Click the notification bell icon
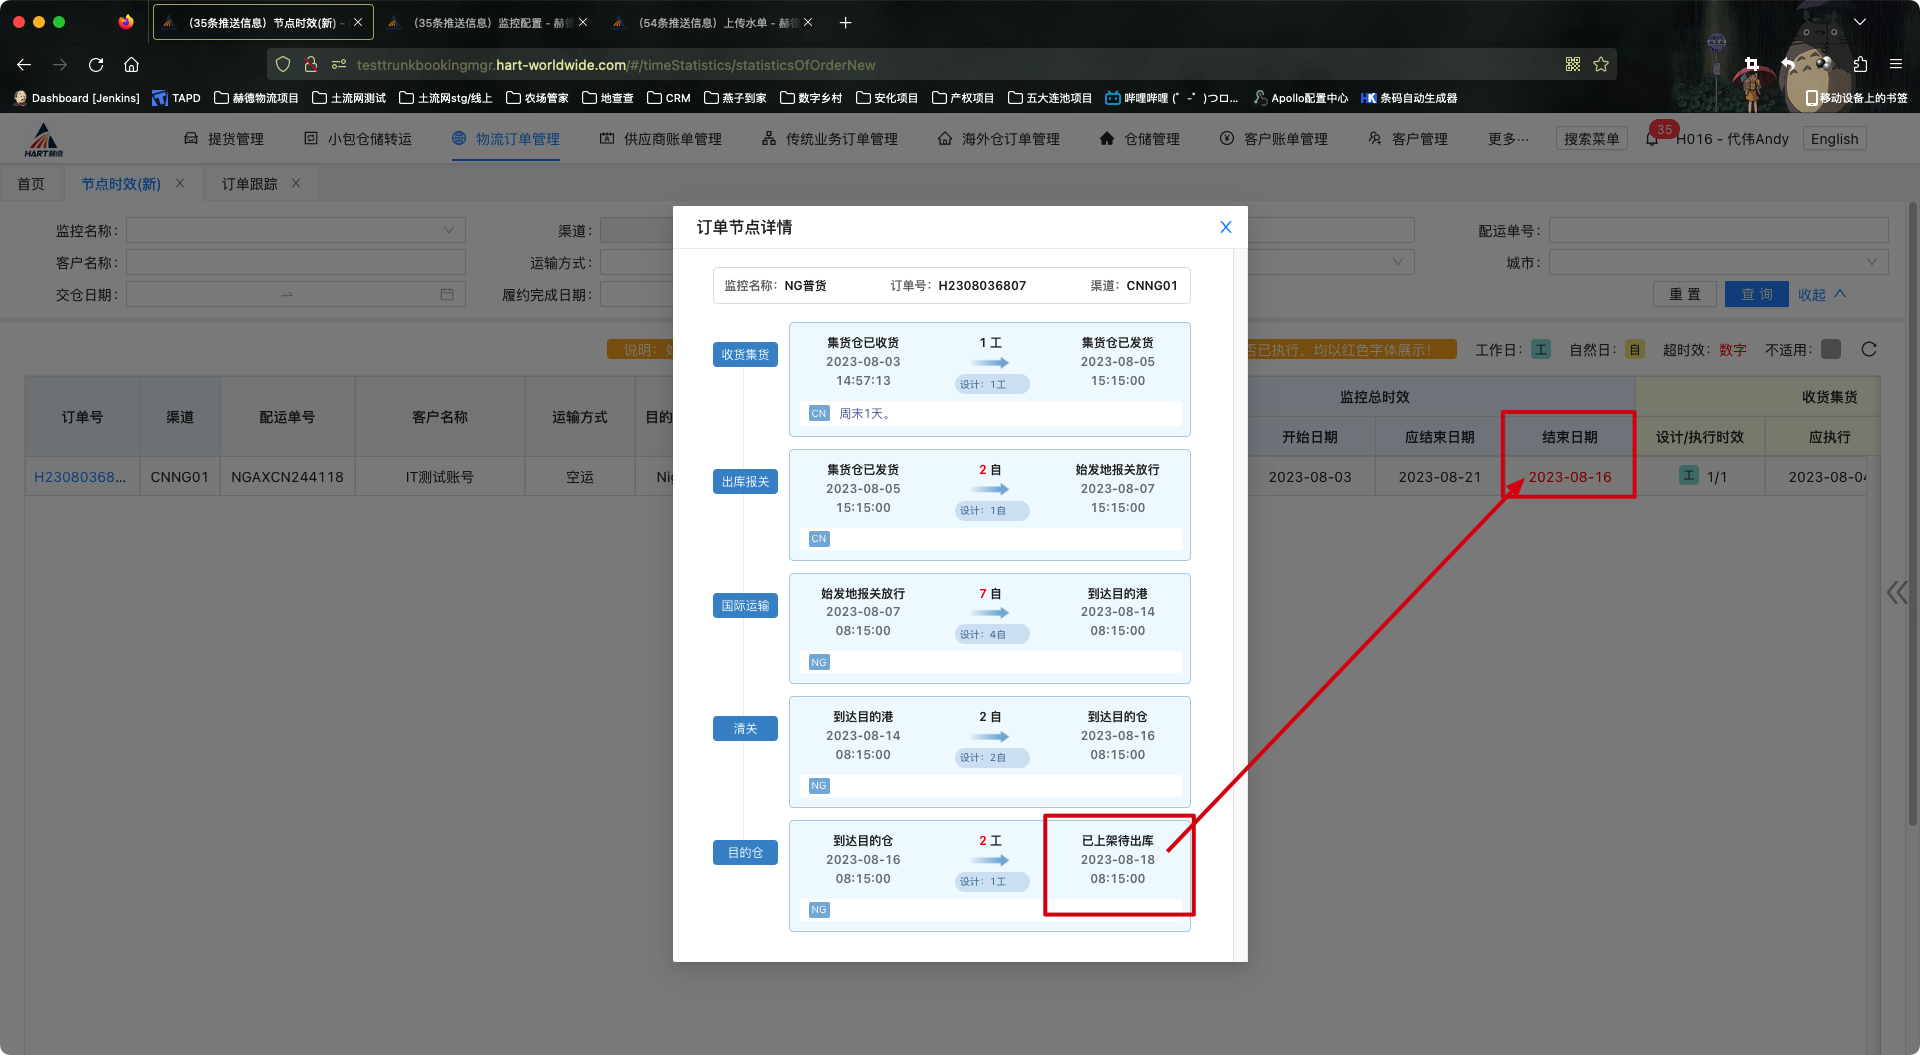Screen dimensions: 1920x1055 (1652, 139)
